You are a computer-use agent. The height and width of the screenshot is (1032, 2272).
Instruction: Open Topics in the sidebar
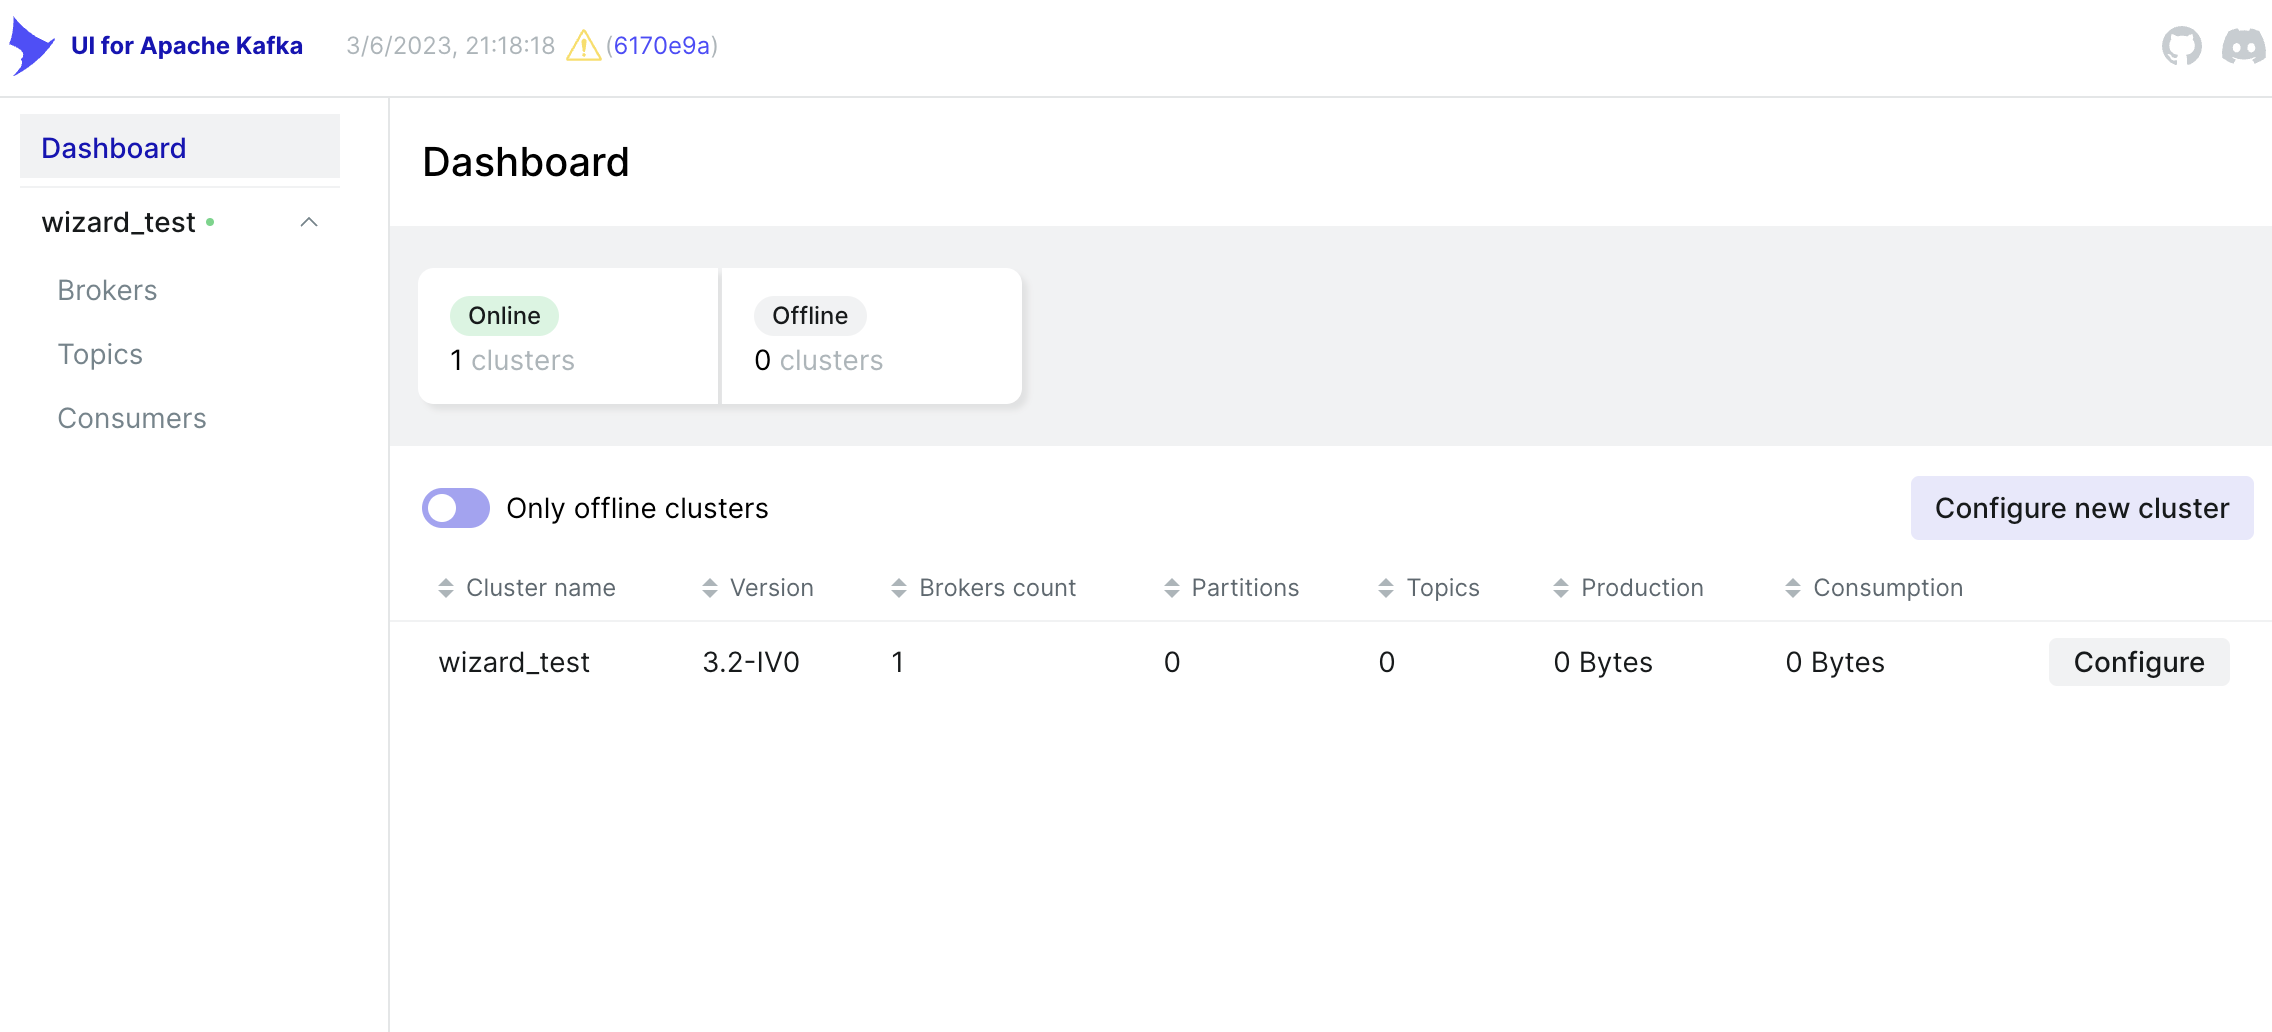coord(100,354)
